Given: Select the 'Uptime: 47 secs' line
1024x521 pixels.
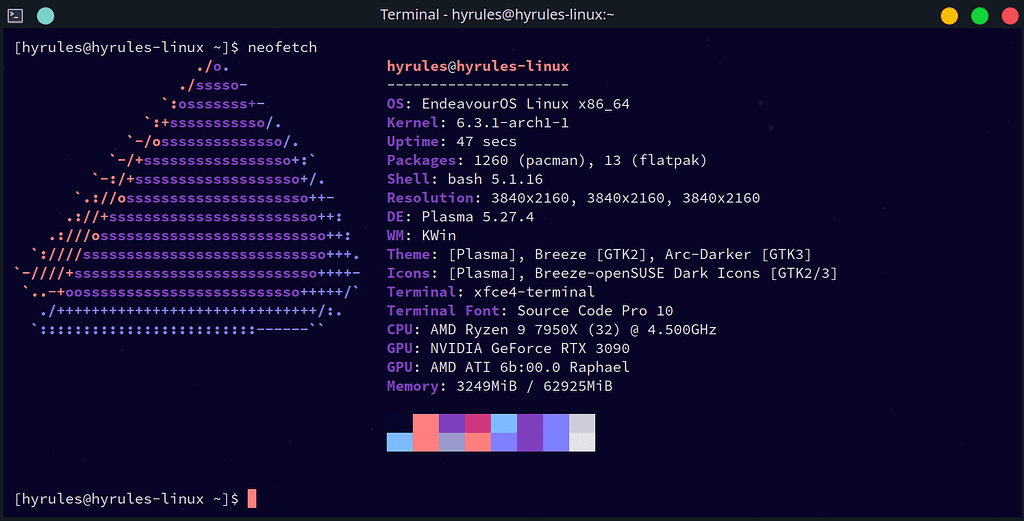Looking at the screenshot, I should coord(451,142).
